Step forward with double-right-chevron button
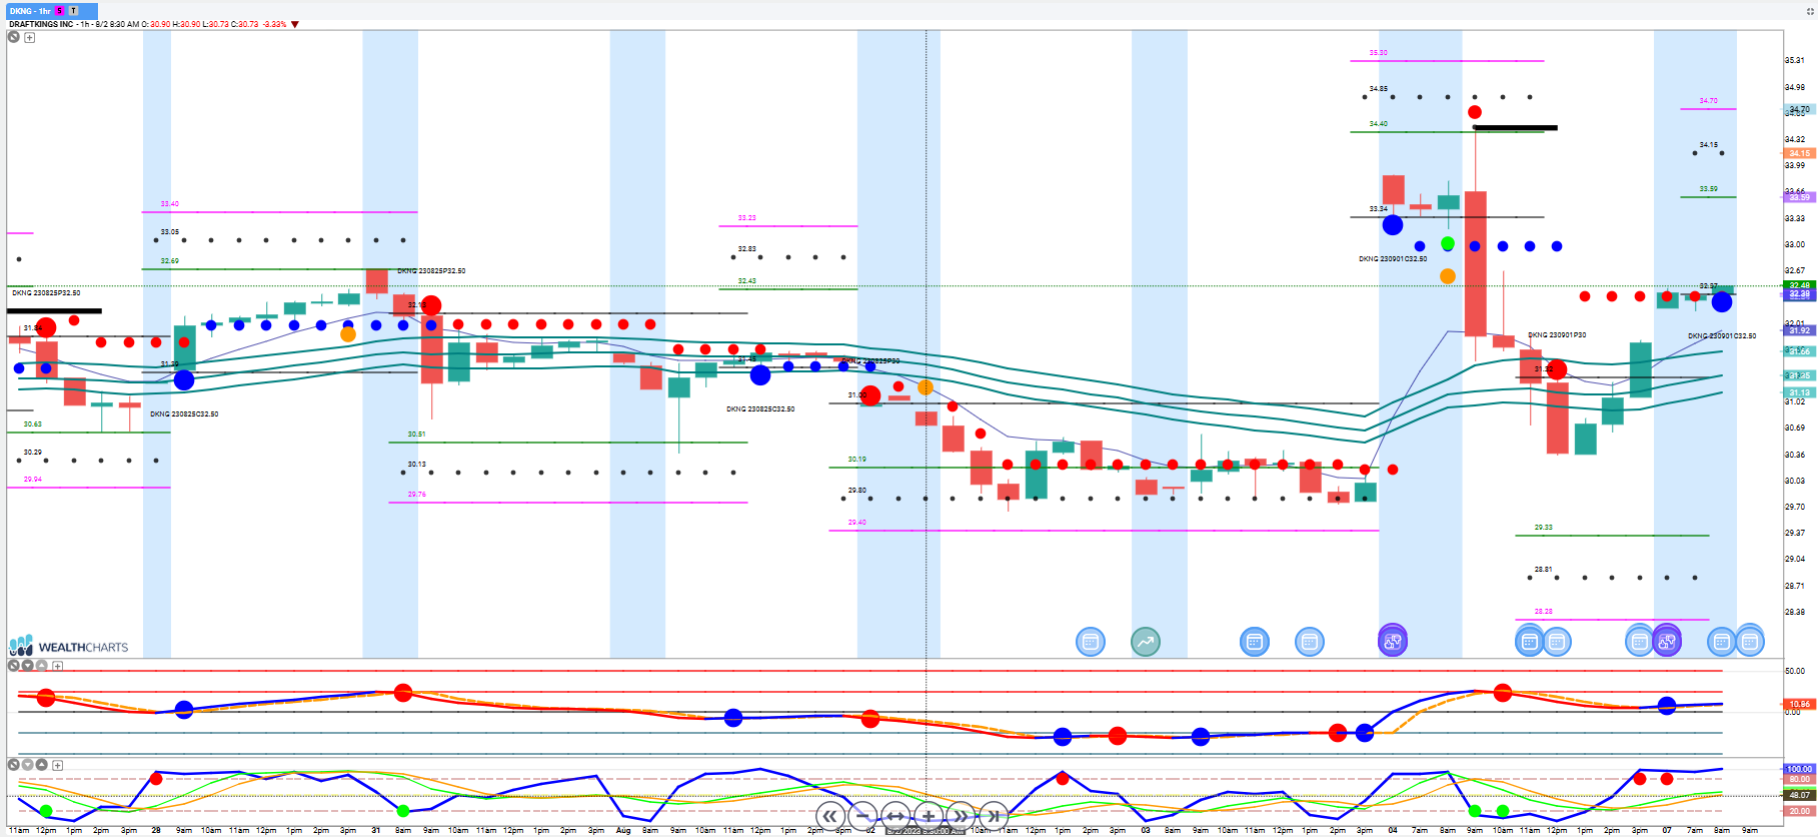Screen dimensions: 1818x837 tap(961, 816)
